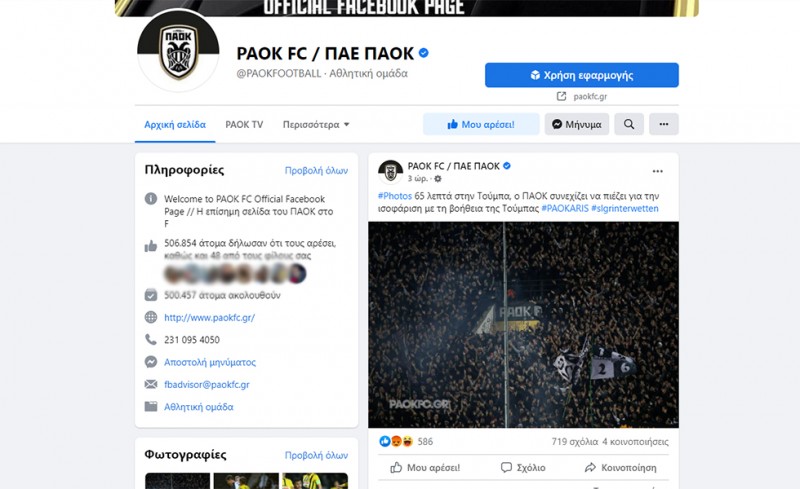Toggle the Μου αρέσει! page like button
The height and width of the screenshot is (489, 800).
481,124
